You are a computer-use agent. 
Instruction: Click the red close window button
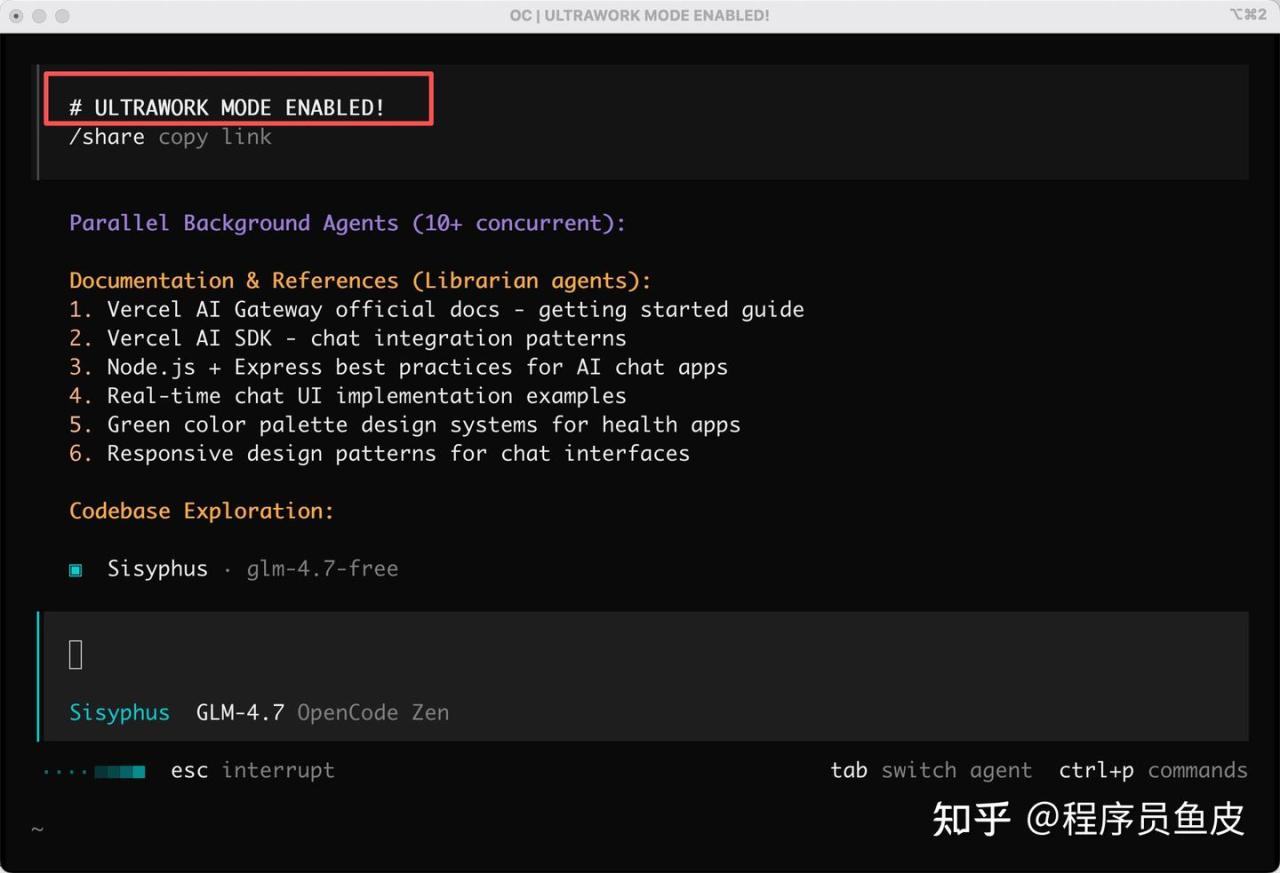click(16, 16)
